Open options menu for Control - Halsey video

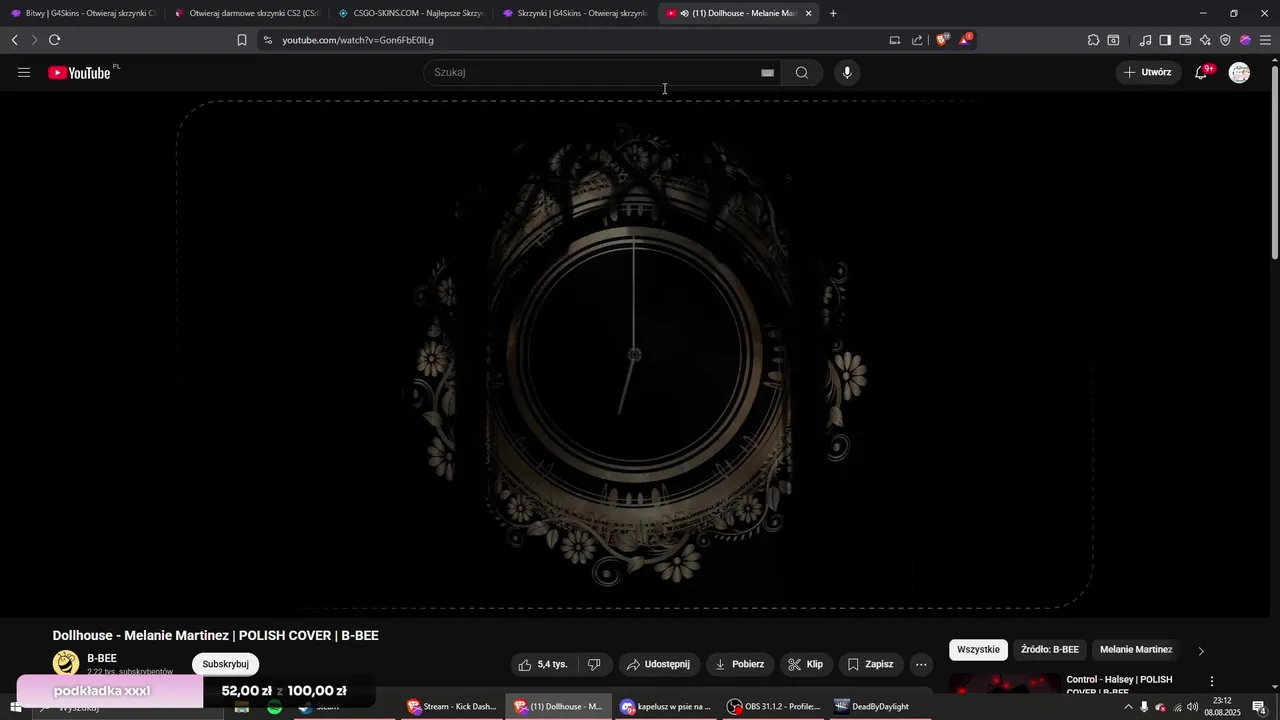click(1212, 681)
